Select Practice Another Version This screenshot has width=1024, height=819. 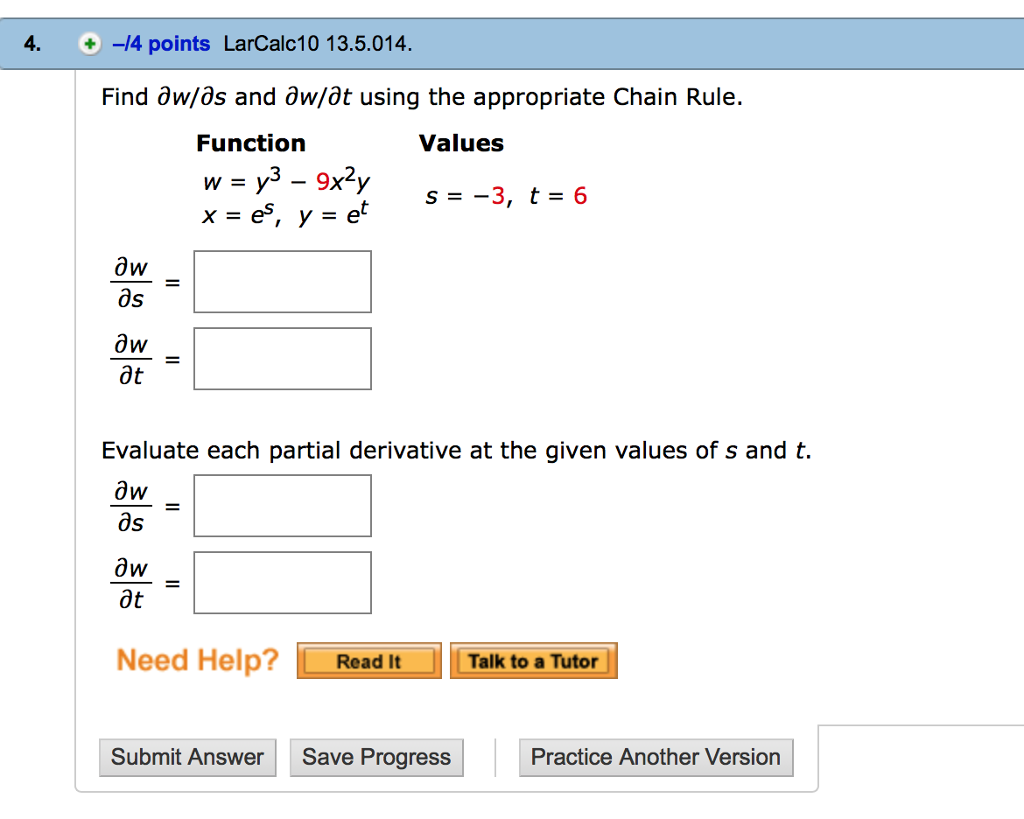(655, 757)
